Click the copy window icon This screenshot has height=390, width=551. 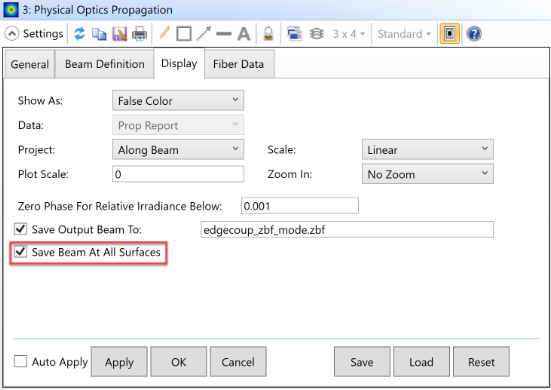pyautogui.click(x=99, y=34)
